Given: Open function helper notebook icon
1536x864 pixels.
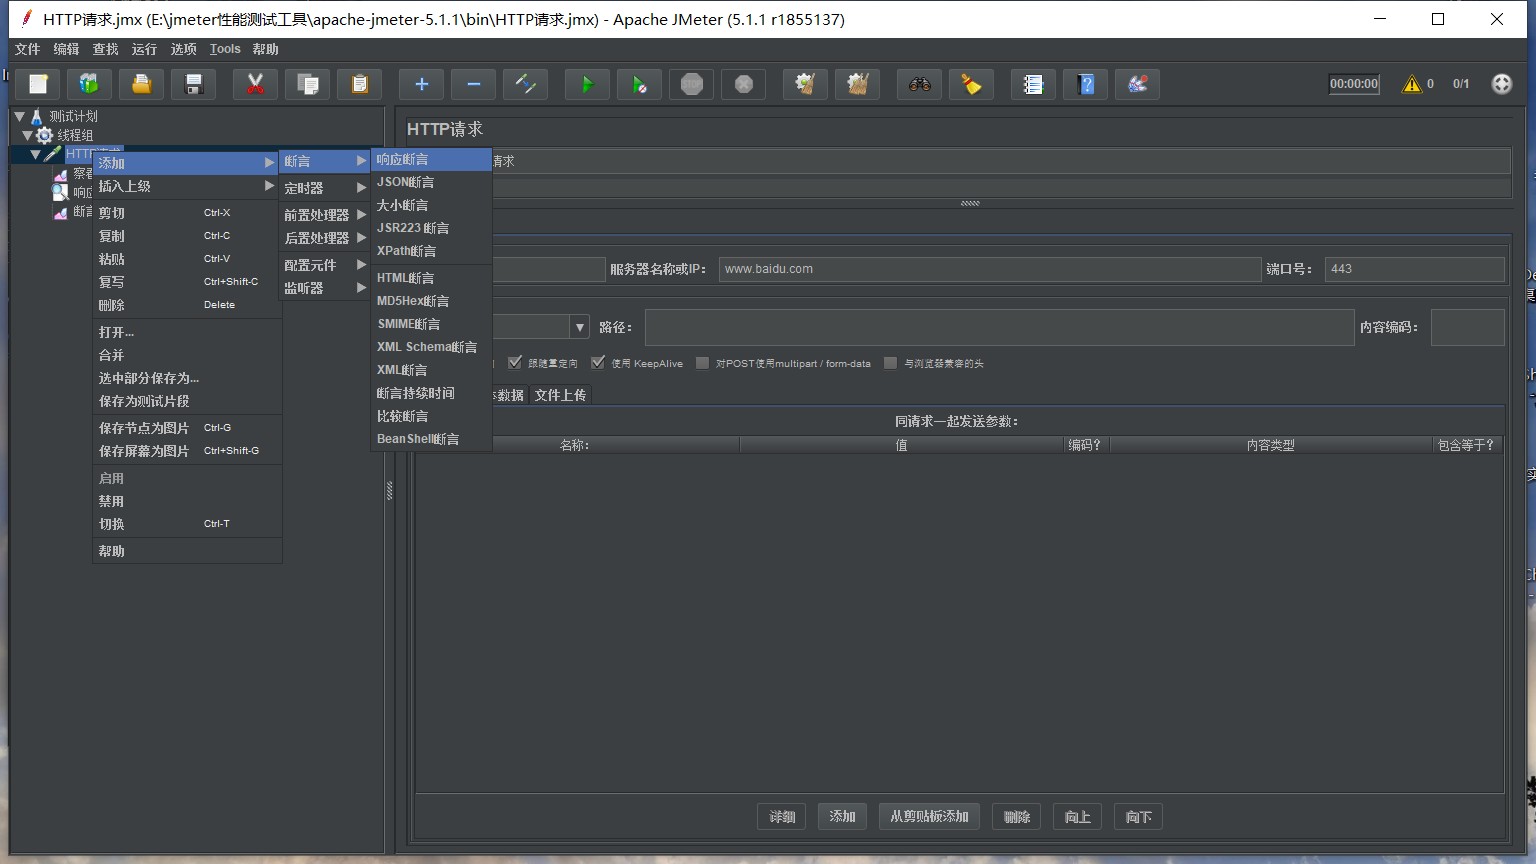Looking at the screenshot, I should 1033,85.
